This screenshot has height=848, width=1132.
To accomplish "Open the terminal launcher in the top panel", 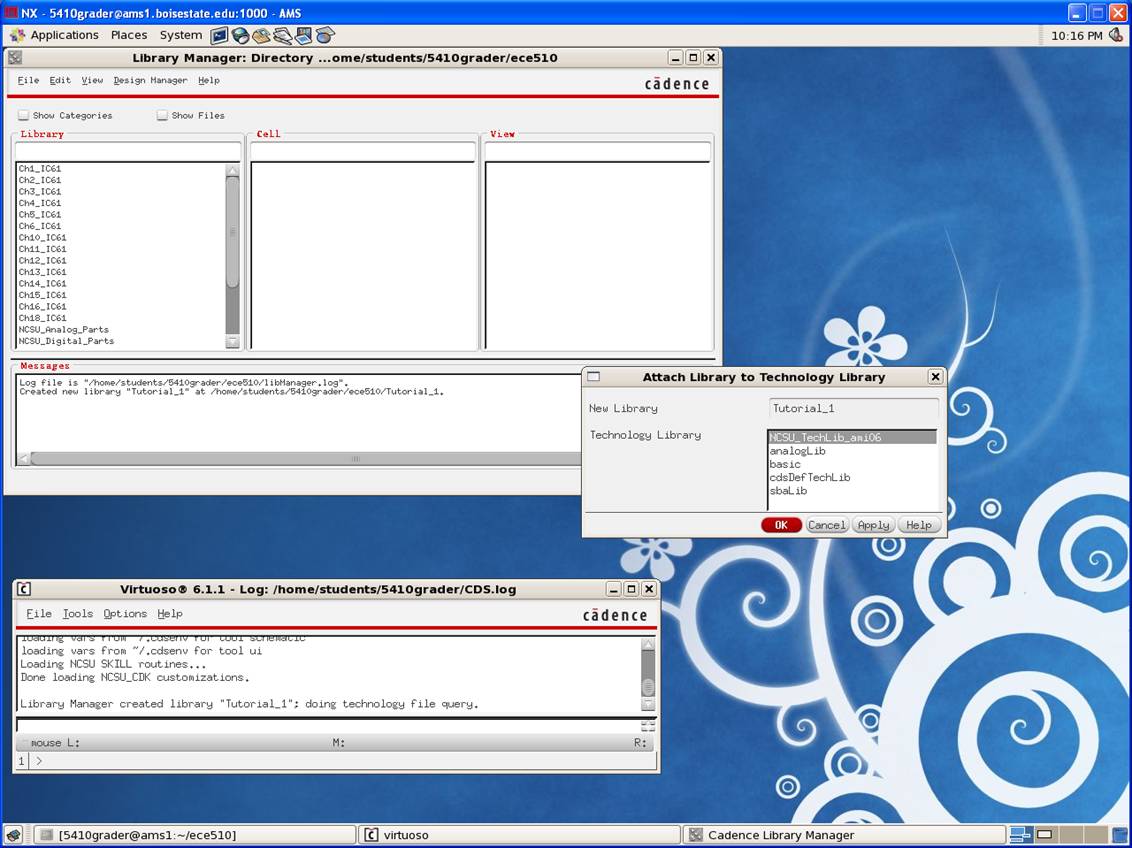I will click(x=220, y=35).
